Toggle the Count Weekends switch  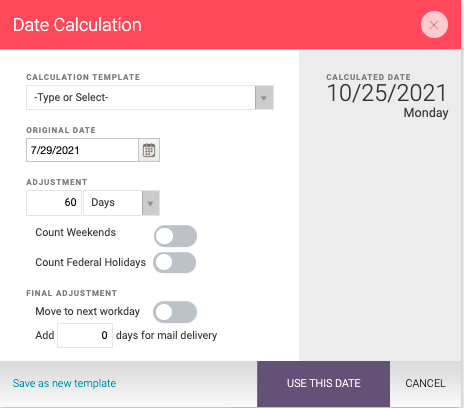point(175,236)
